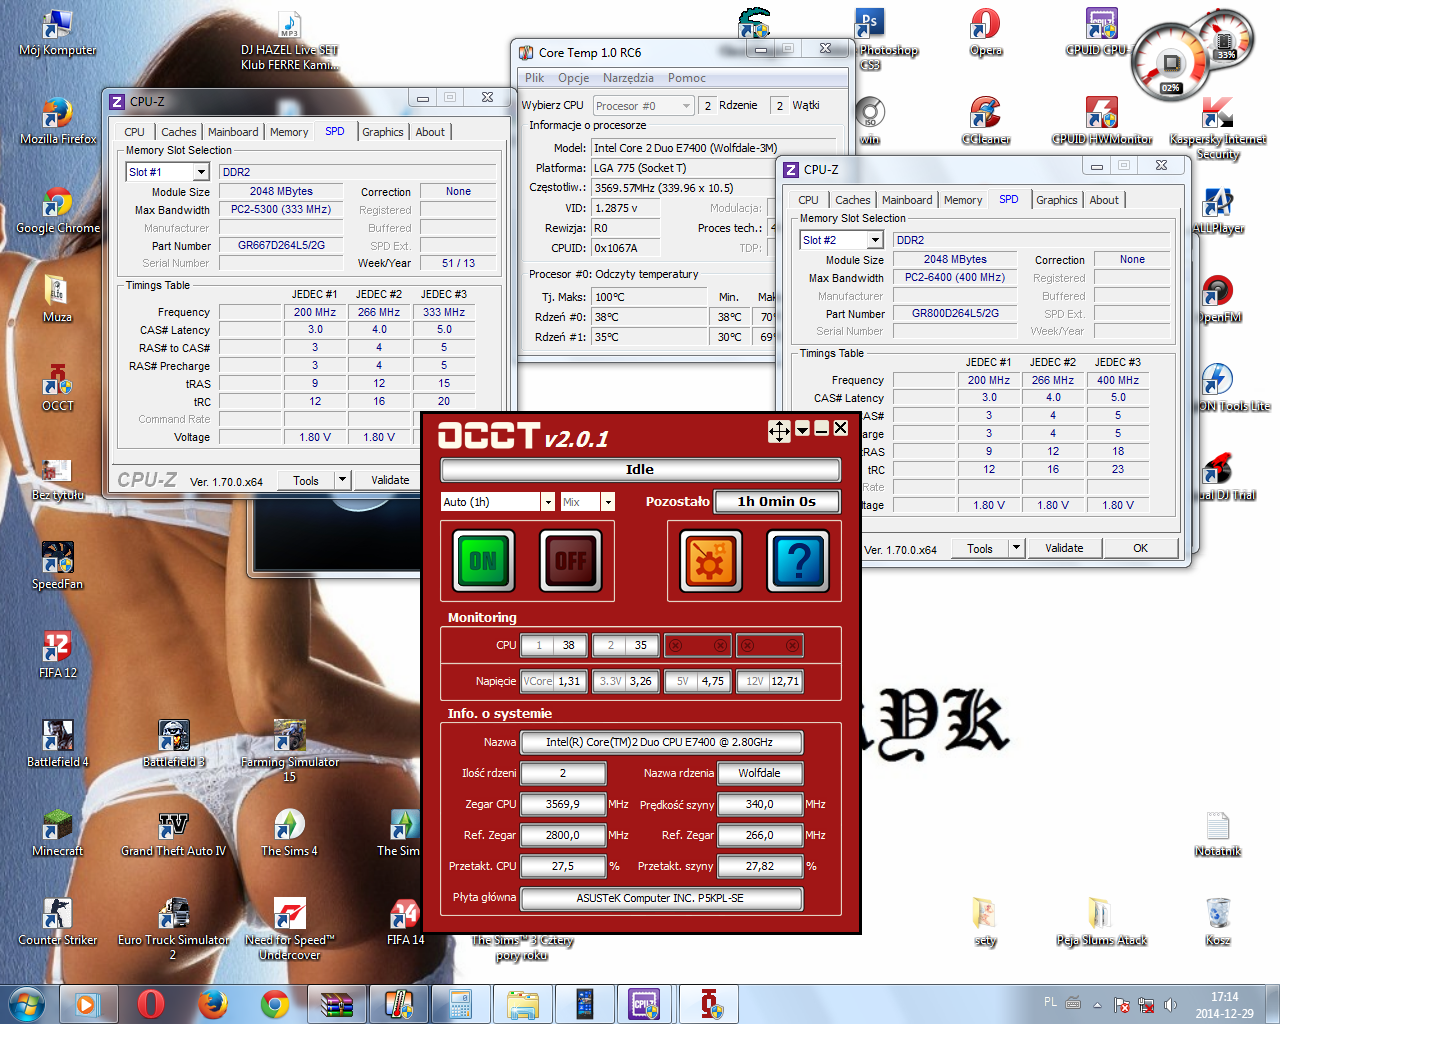Open the Mozilla Firefox desktop shortcut
Viewport: 1448px width, 1062px height.
pyautogui.click(x=58, y=121)
